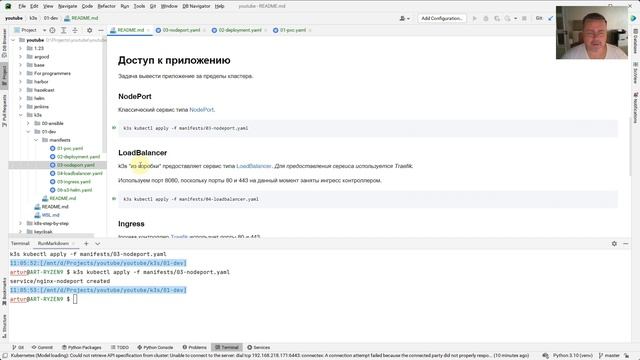Click the master branch status widget
Viewport: 640px width, 360px height.
609,356
